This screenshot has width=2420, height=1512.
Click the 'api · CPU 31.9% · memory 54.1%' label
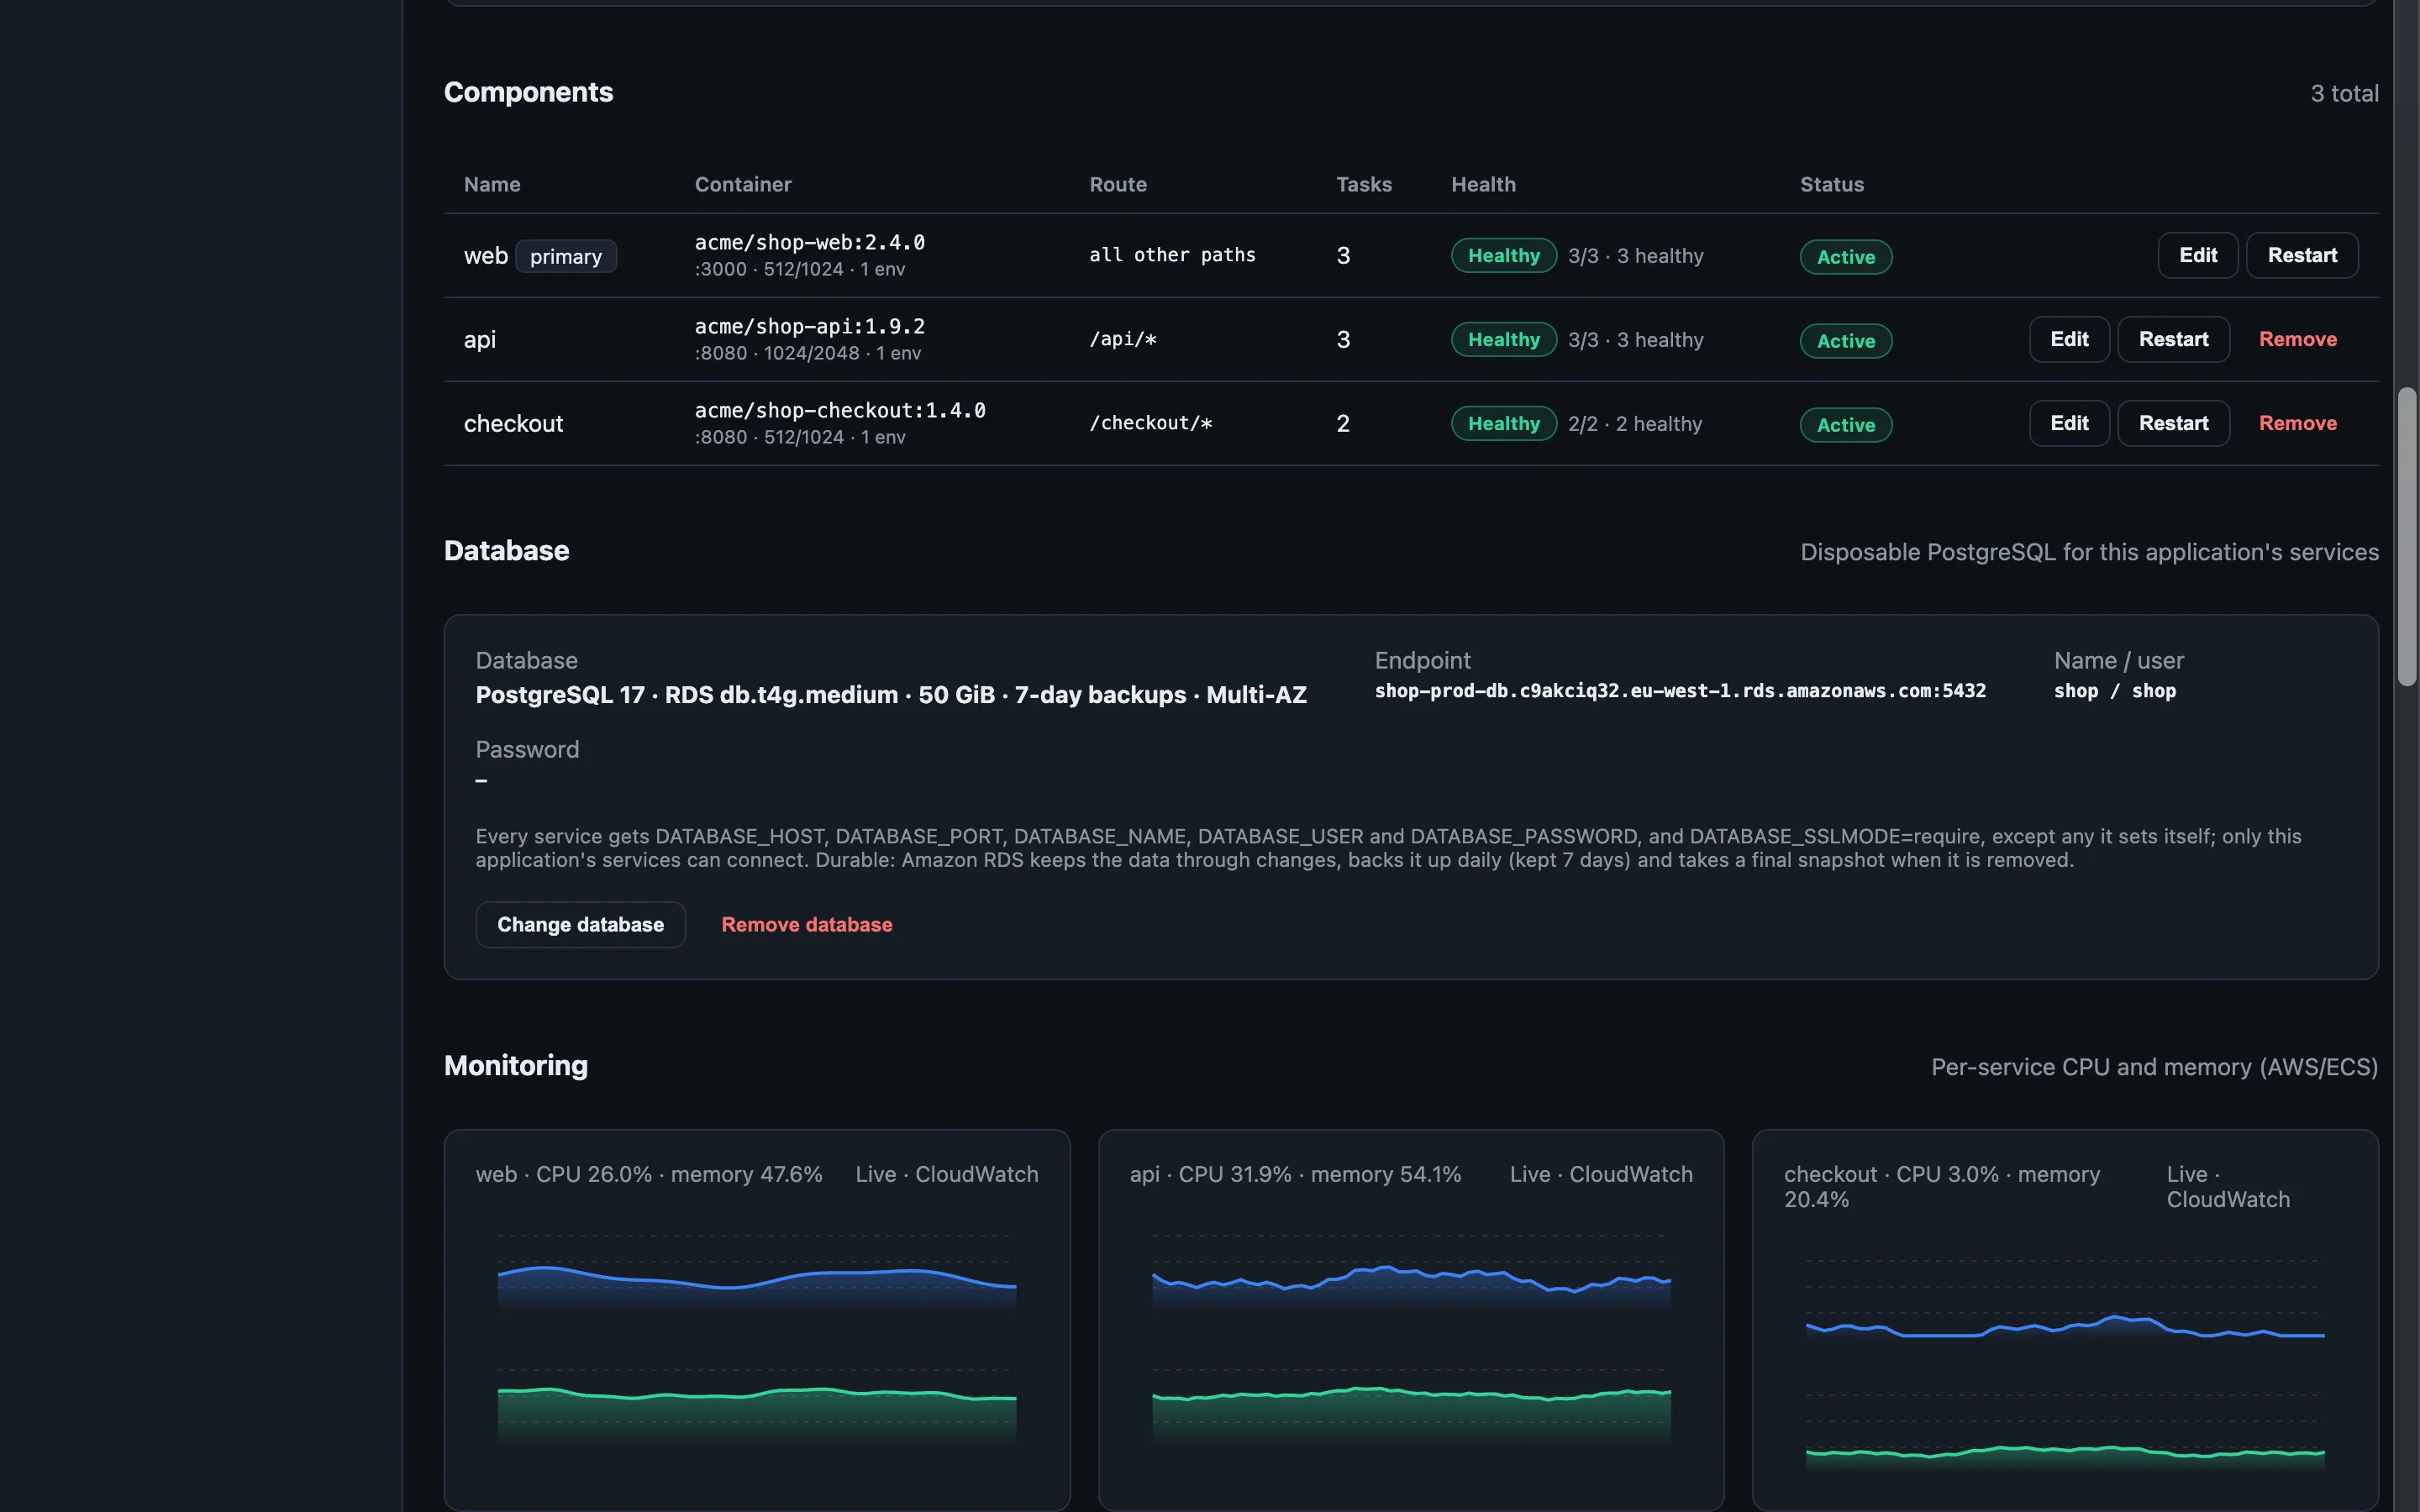click(1295, 1174)
